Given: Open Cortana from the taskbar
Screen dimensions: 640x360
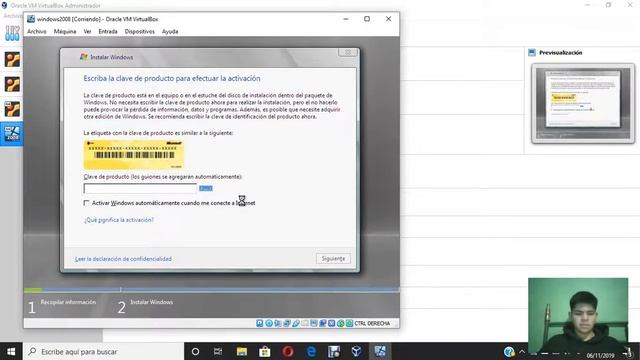Looking at the screenshot, I should click(195, 351).
